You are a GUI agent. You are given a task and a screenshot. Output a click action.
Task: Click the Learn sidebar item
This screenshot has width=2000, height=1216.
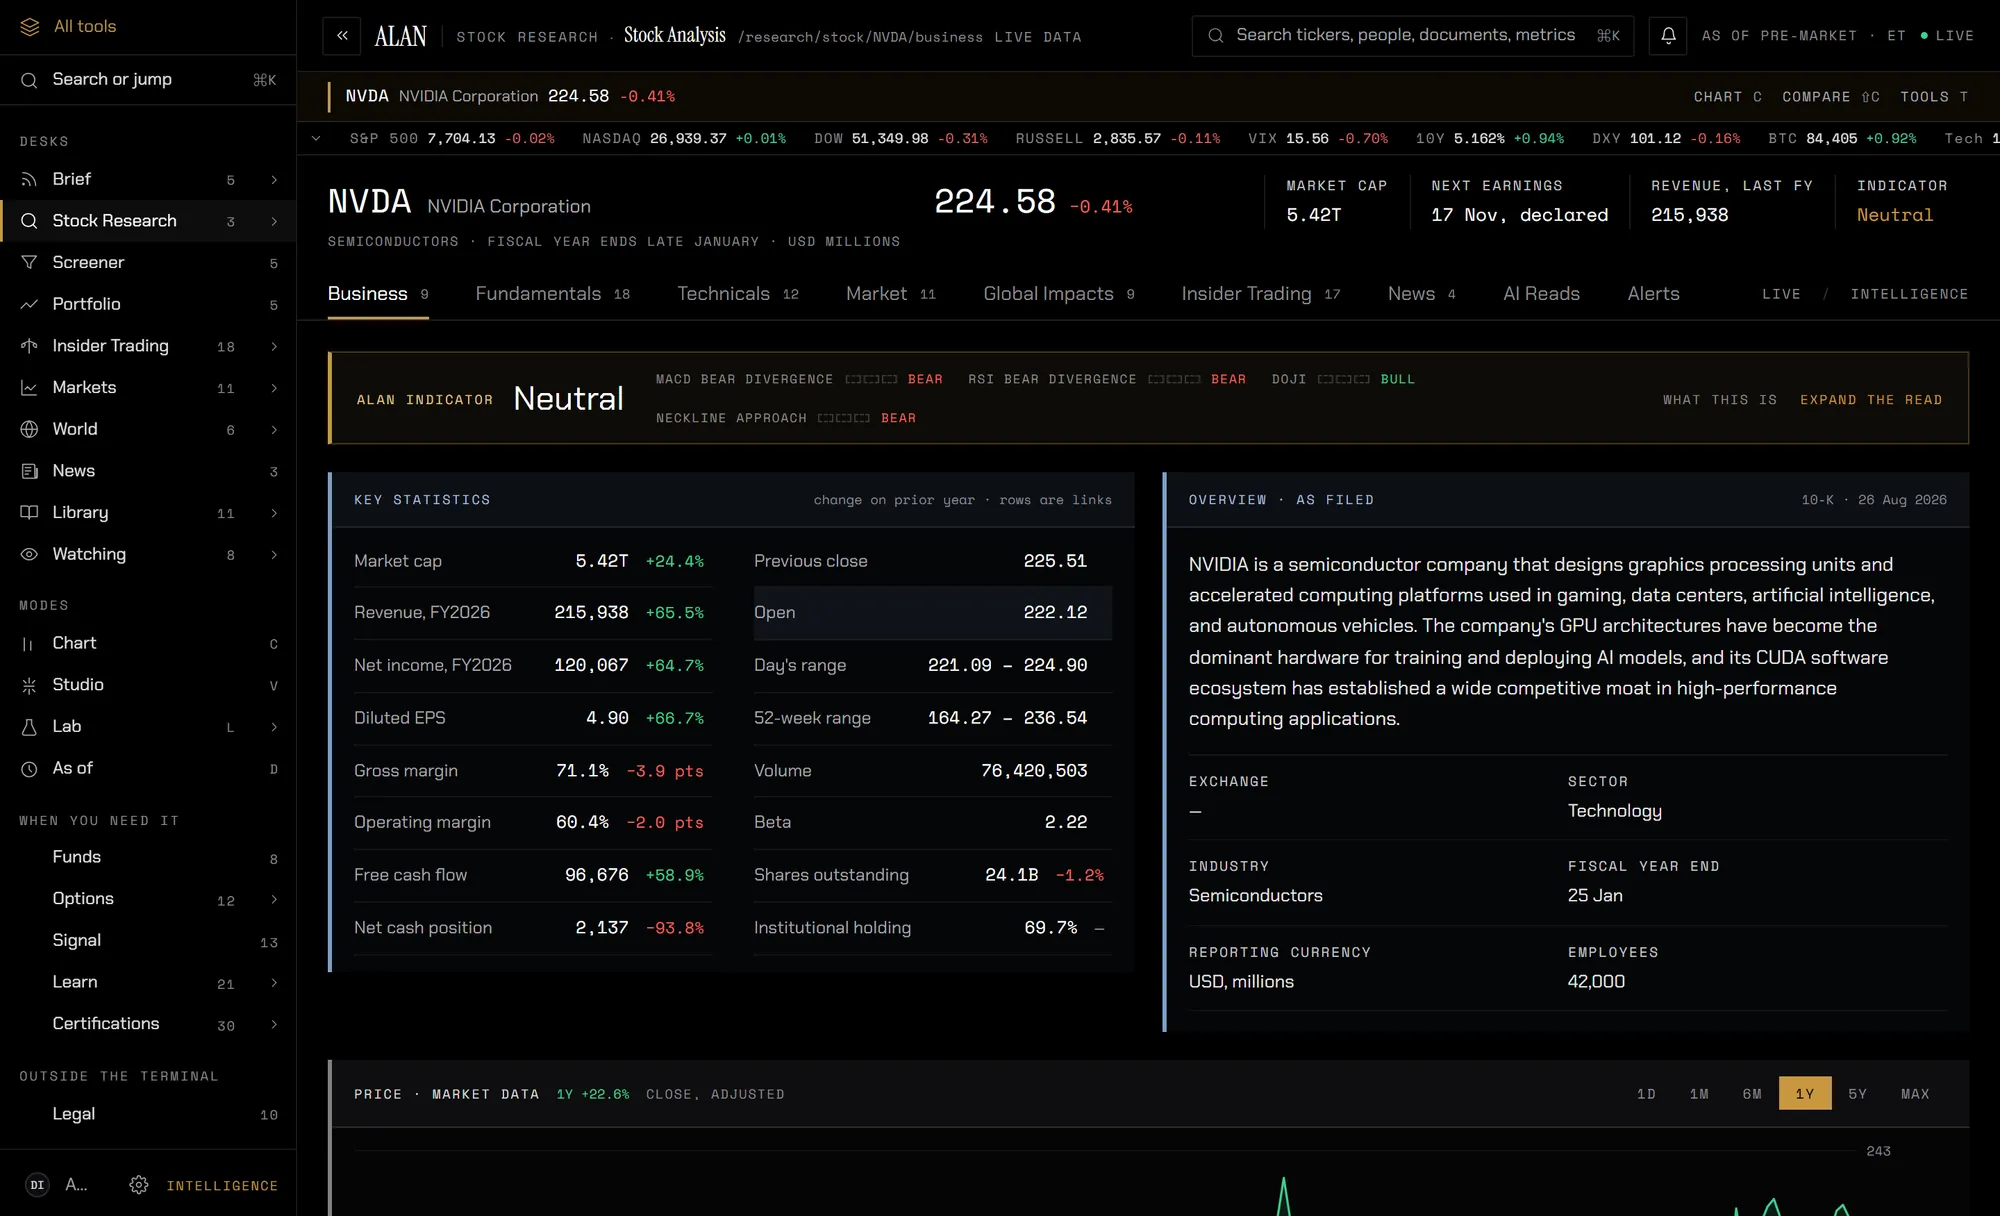pyautogui.click(x=148, y=982)
